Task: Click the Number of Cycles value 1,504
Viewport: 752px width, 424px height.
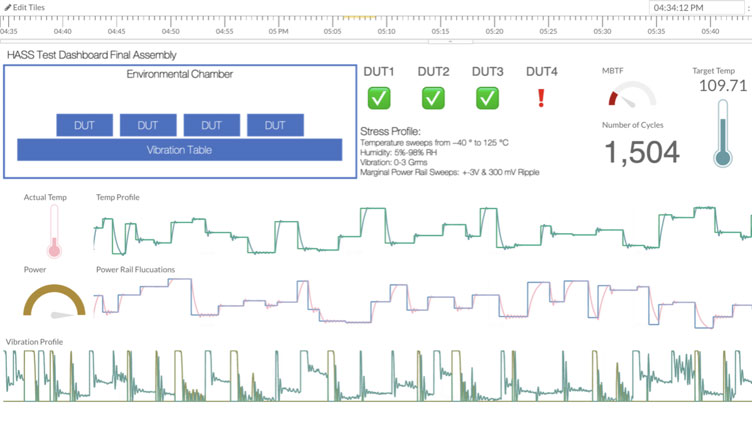Action: [x=642, y=152]
